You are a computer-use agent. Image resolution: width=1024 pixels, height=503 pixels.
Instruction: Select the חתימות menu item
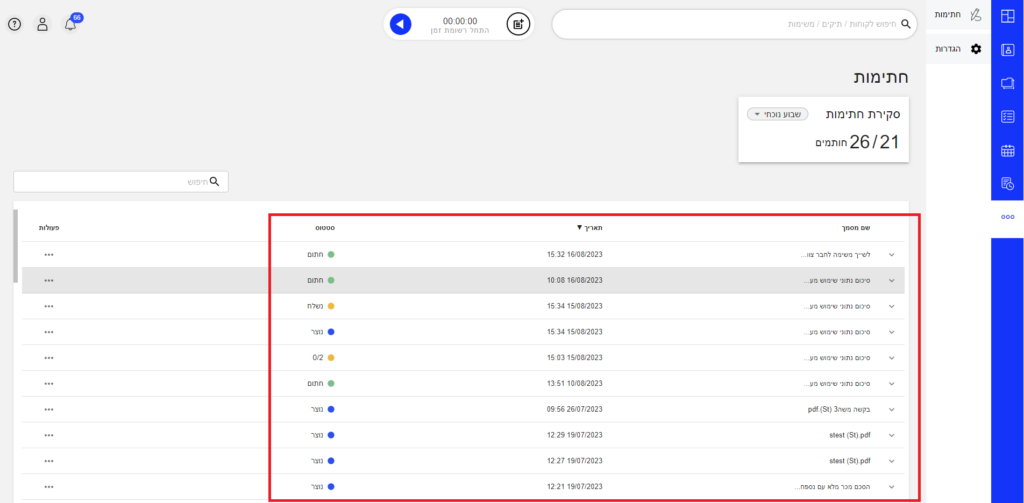(957, 14)
